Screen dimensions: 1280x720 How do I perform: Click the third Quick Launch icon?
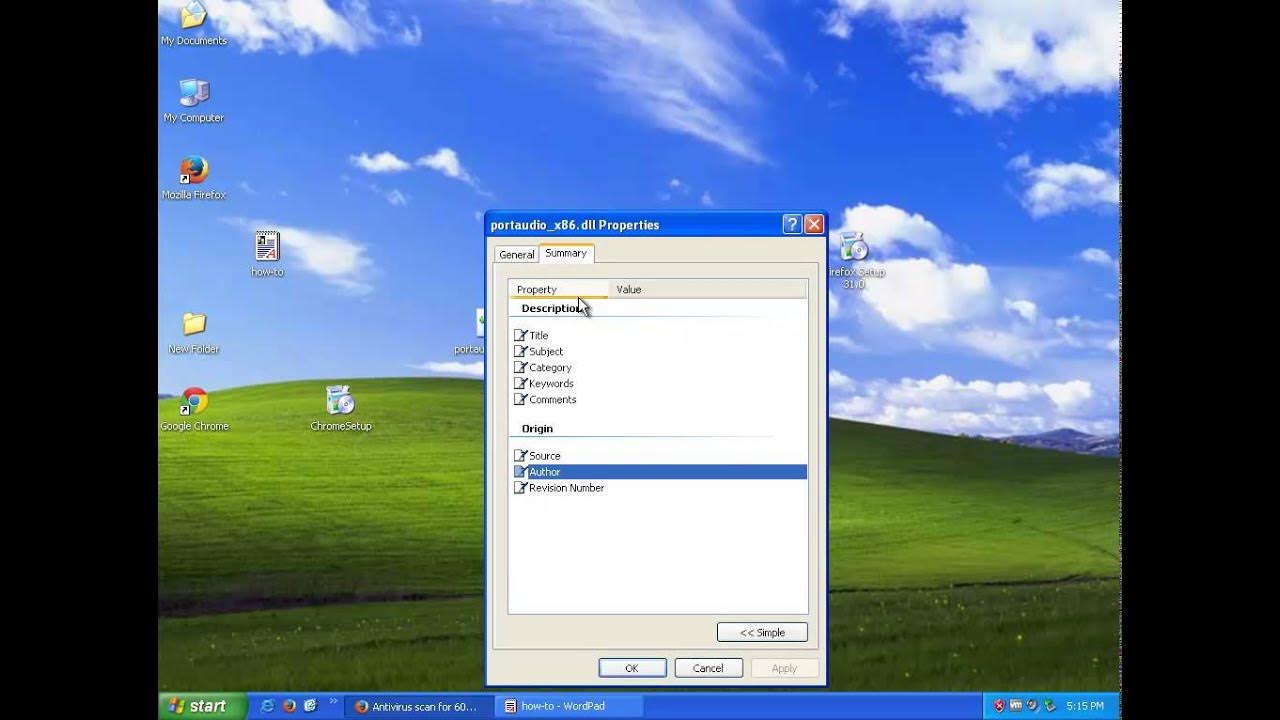click(x=310, y=706)
